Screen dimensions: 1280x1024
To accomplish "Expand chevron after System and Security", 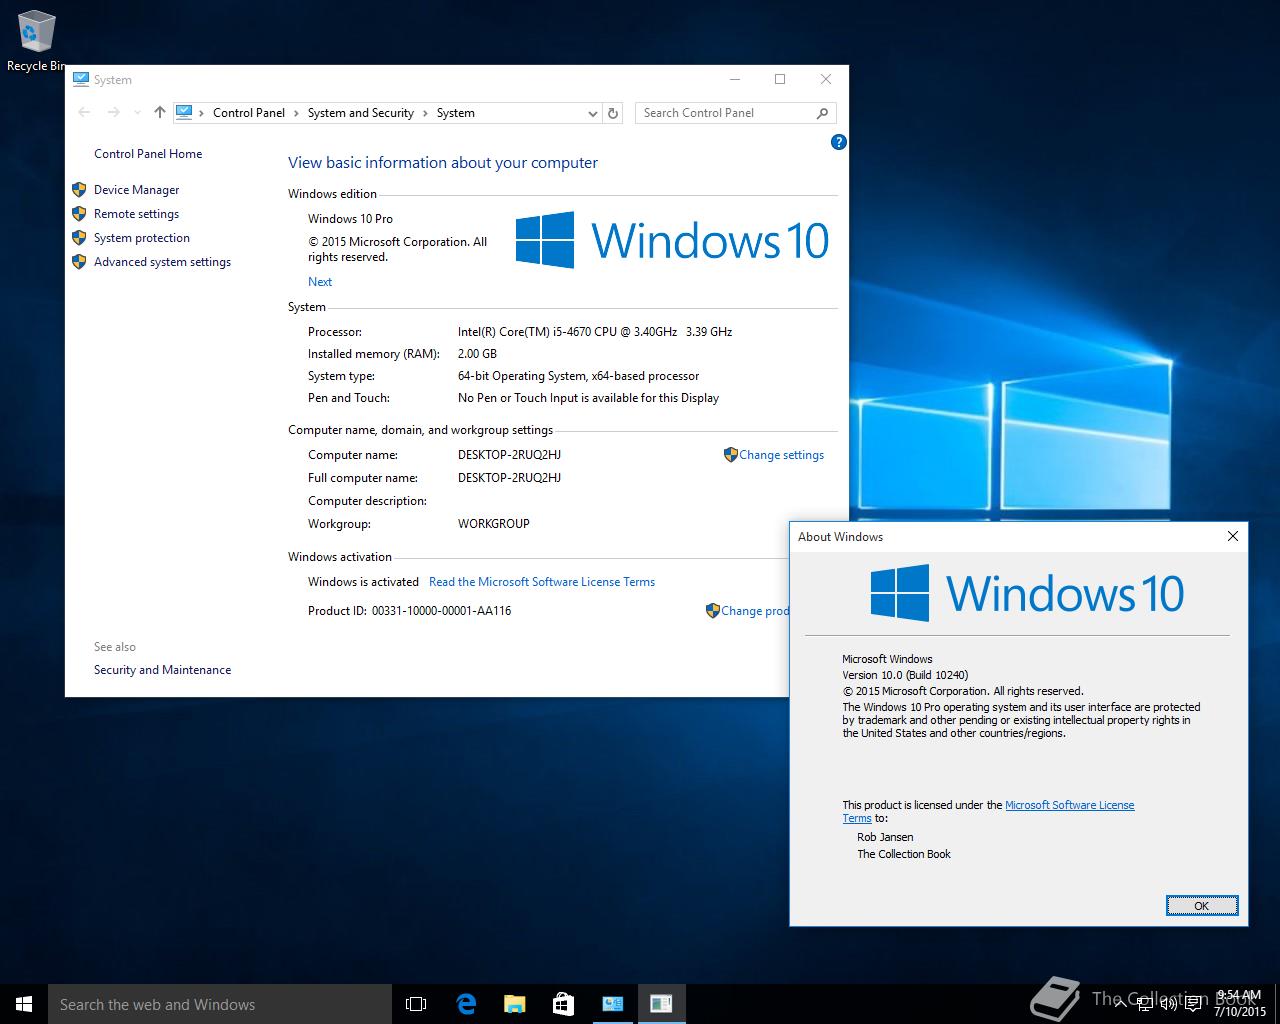I will tap(425, 113).
